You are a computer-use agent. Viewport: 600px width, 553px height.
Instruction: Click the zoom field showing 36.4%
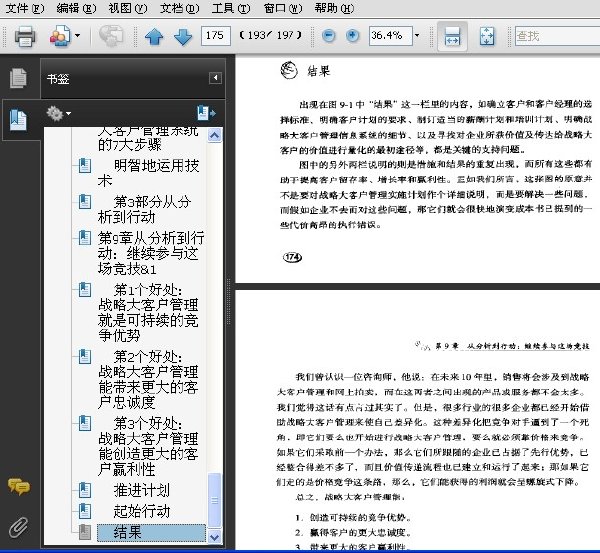390,36
